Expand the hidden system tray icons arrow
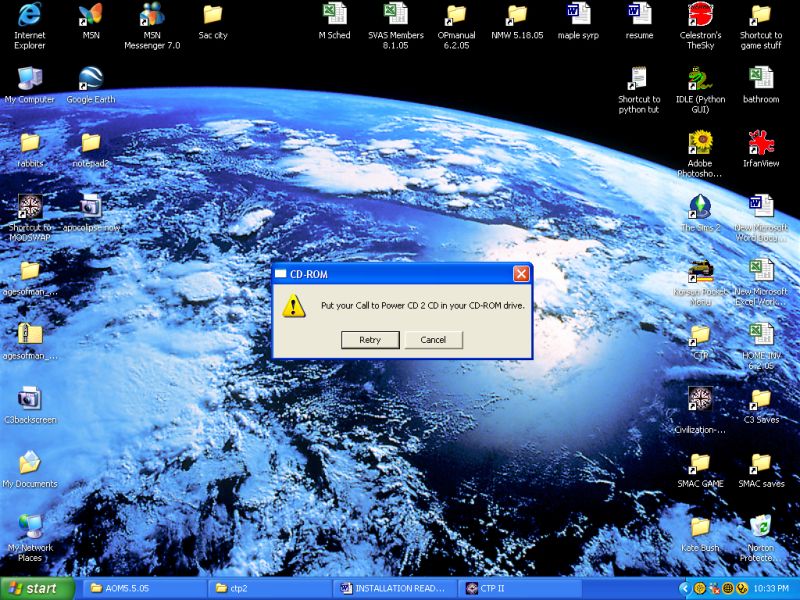 [x=685, y=589]
